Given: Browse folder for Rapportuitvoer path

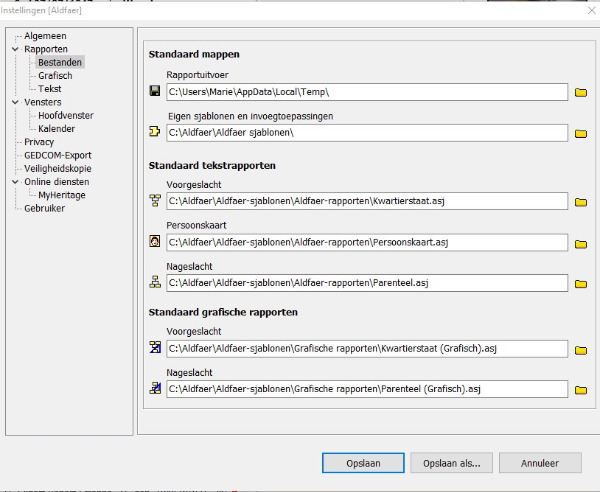Looking at the screenshot, I should coord(581,93).
